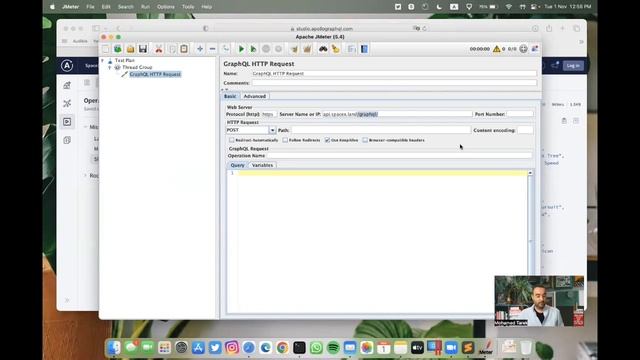The image size is (640, 360).
Task: Open the Run menu
Action: (x=145, y=7)
